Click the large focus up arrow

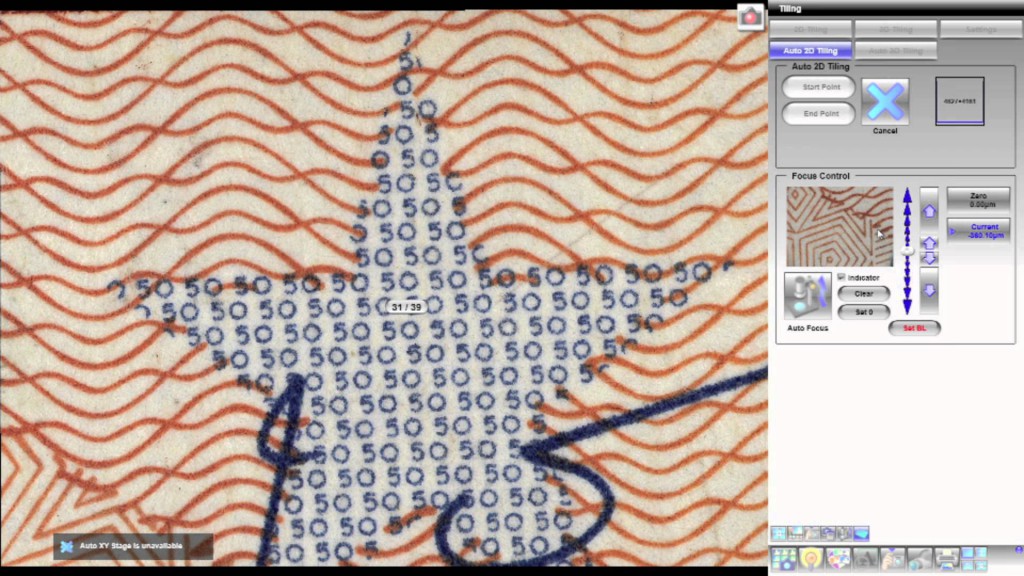(x=929, y=211)
